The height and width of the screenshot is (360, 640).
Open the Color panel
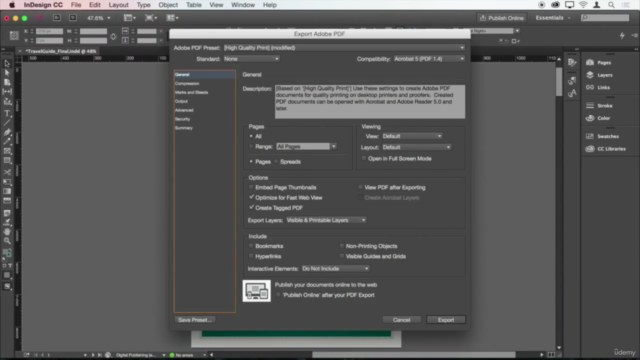(x=598, y=118)
